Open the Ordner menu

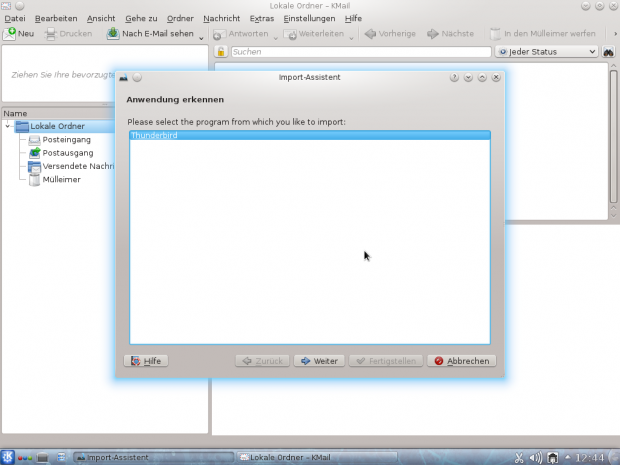tap(180, 19)
